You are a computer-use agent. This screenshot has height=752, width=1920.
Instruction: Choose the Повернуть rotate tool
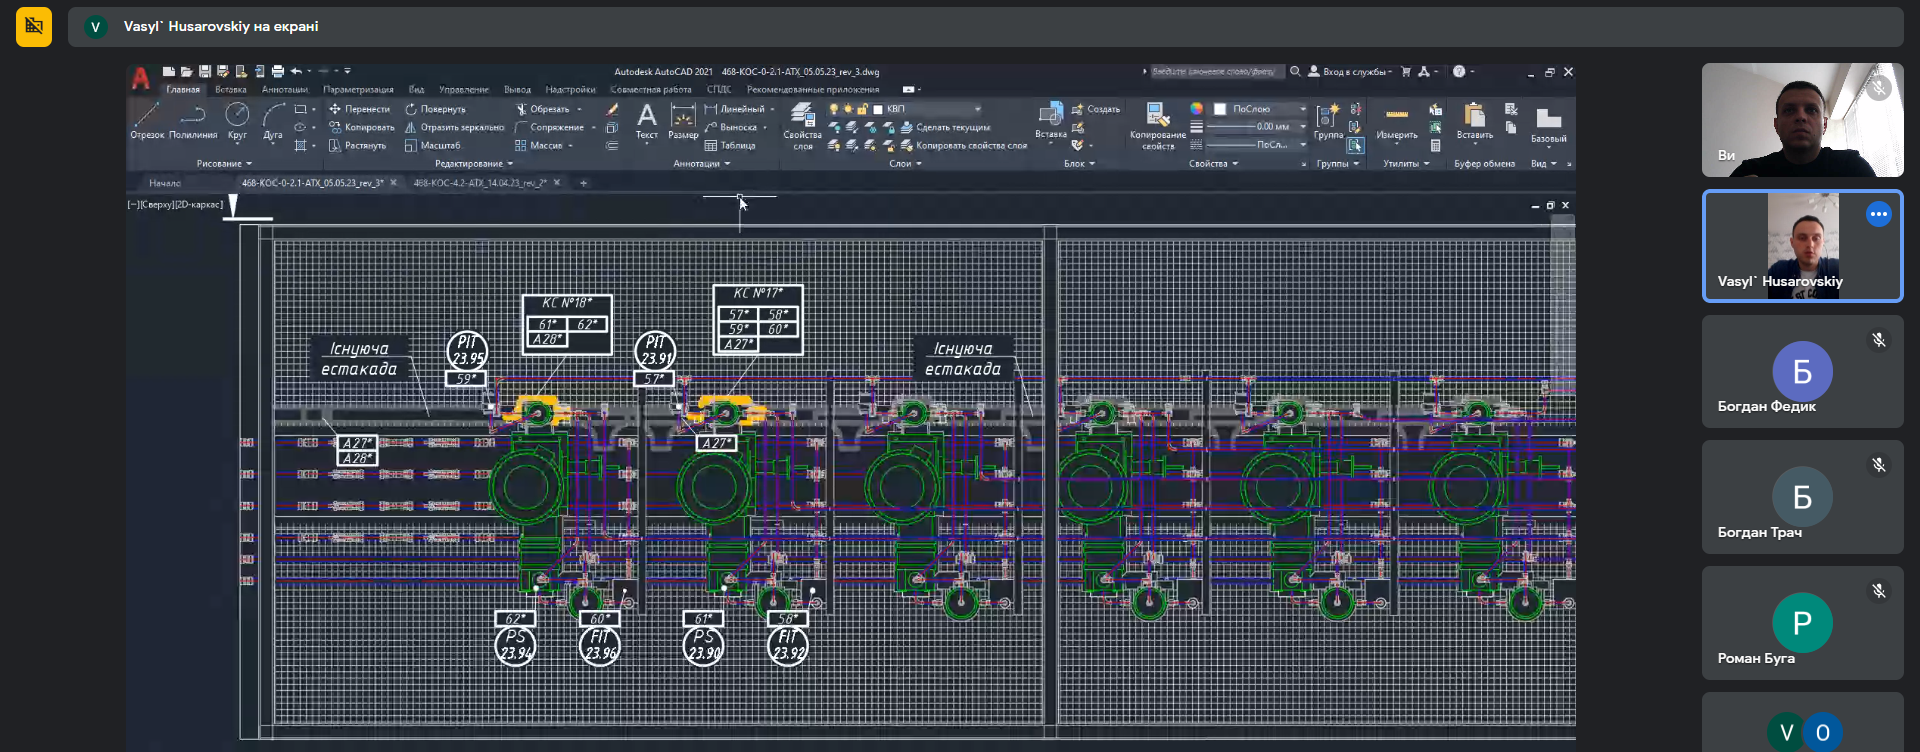click(x=435, y=109)
